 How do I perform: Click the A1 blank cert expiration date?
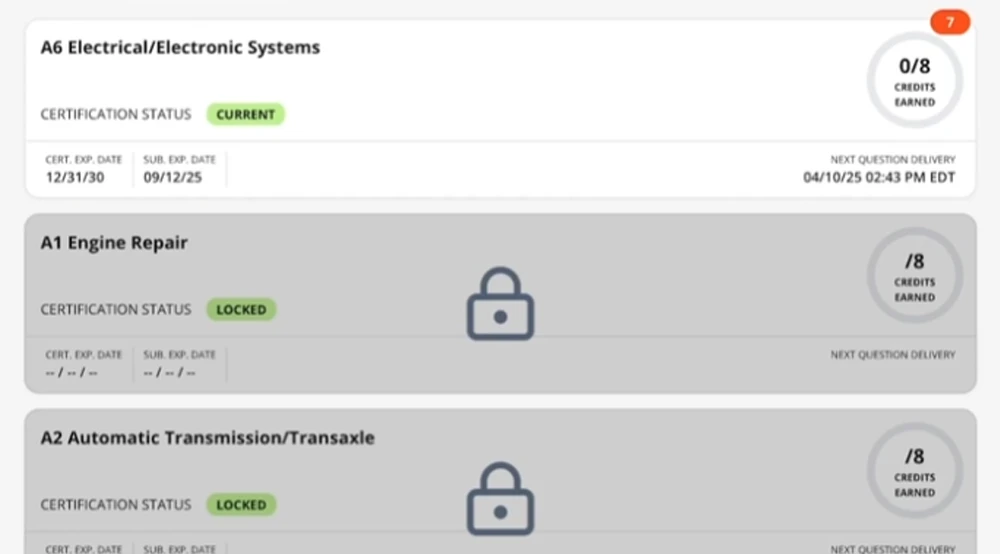(x=71, y=373)
